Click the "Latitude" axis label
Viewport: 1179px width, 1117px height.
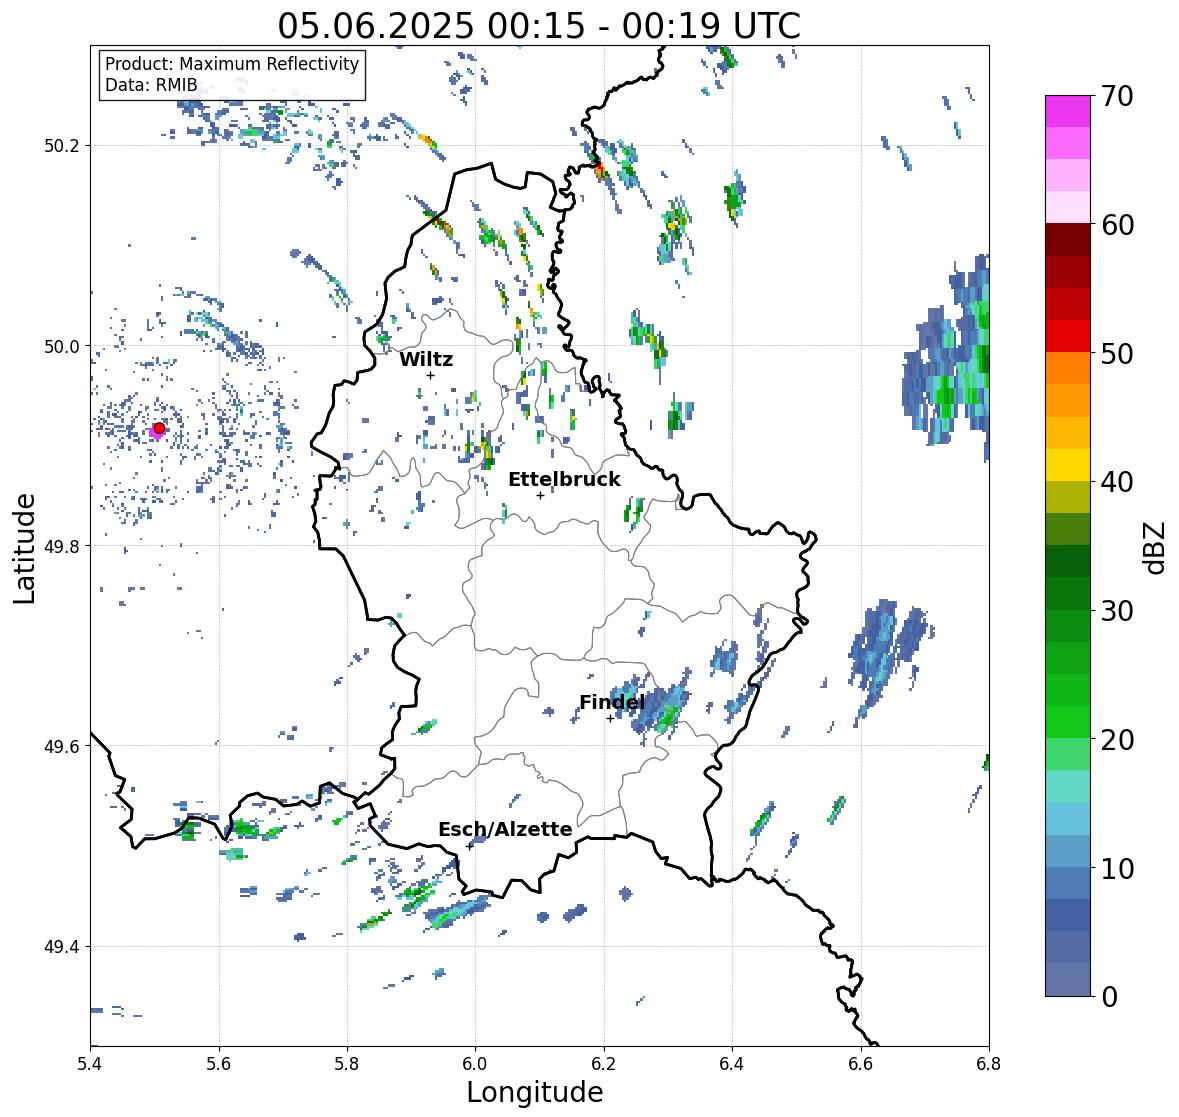[24, 549]
